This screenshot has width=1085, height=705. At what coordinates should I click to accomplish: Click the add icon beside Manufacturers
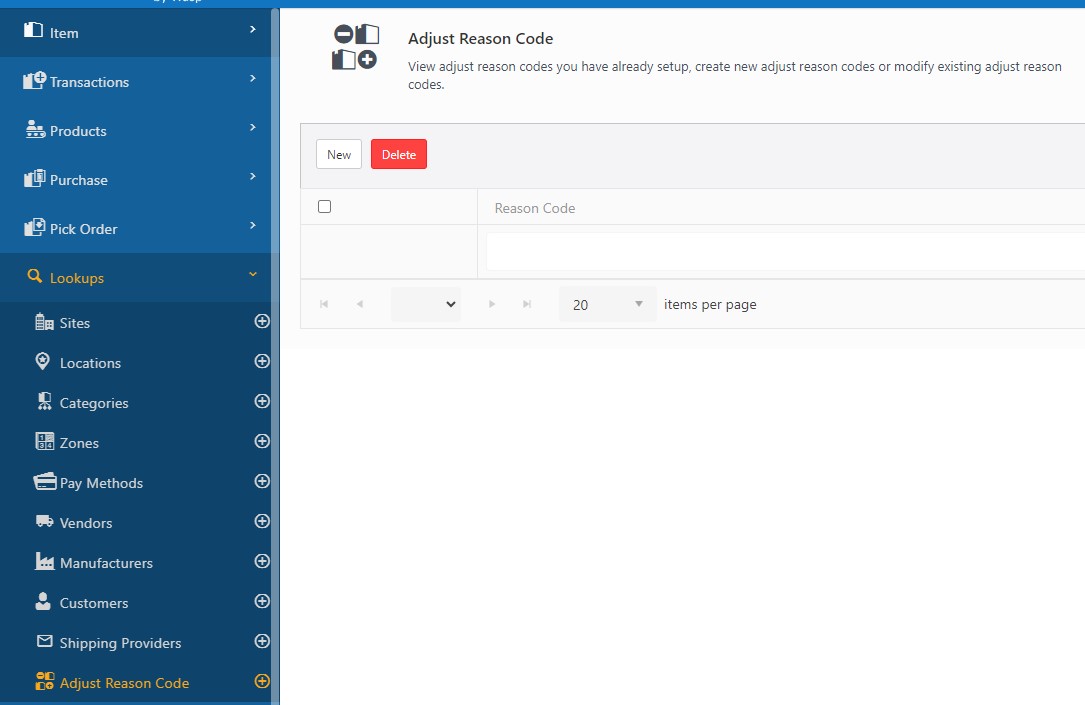pos(262,562)
